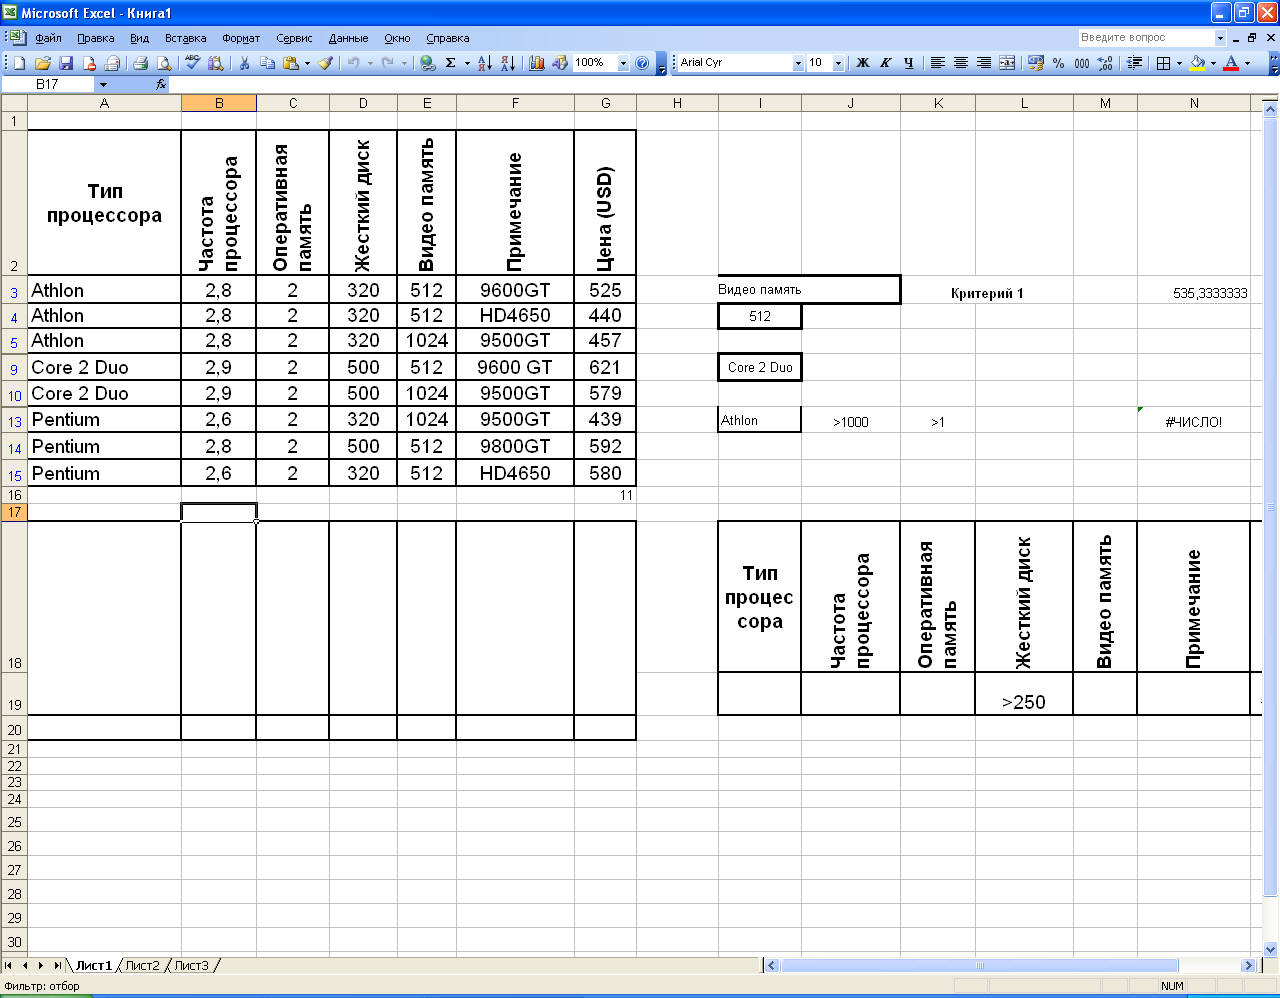Image resolution: width=1280 pixels, height=998 pixels.
Task: Apply yellow fill color bucket
Action: click(1197, 63)
